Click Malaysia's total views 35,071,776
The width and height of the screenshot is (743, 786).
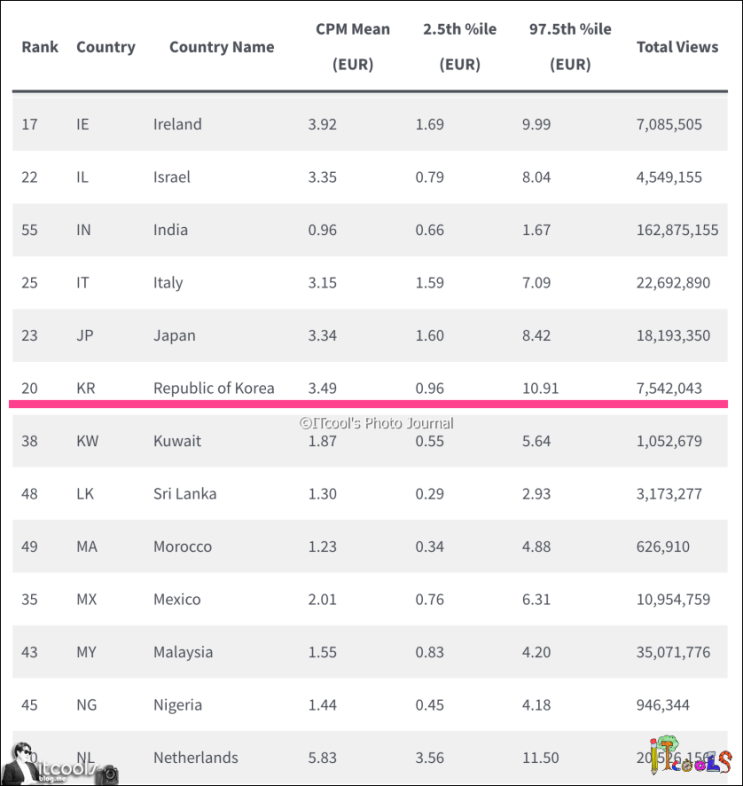(x=673, y=652)
